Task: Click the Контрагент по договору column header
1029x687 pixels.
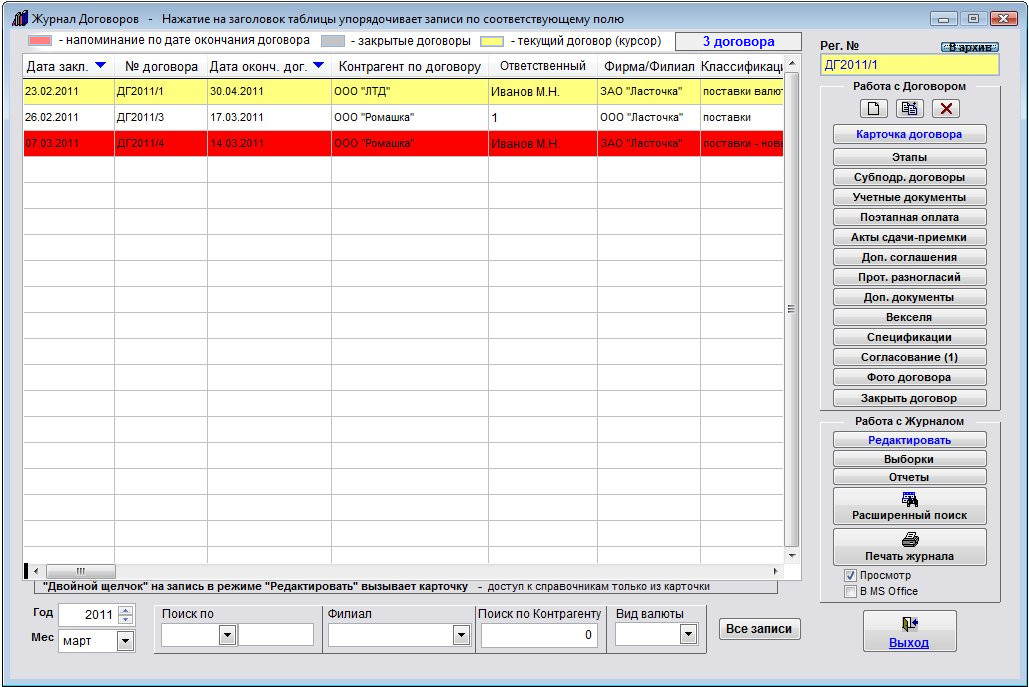Action: pos(409,67)
